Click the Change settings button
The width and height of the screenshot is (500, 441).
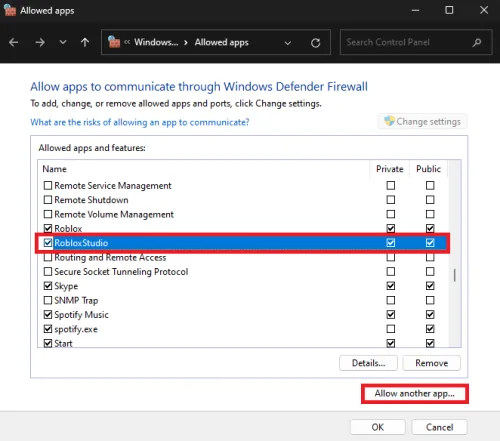tap(422, 121)
